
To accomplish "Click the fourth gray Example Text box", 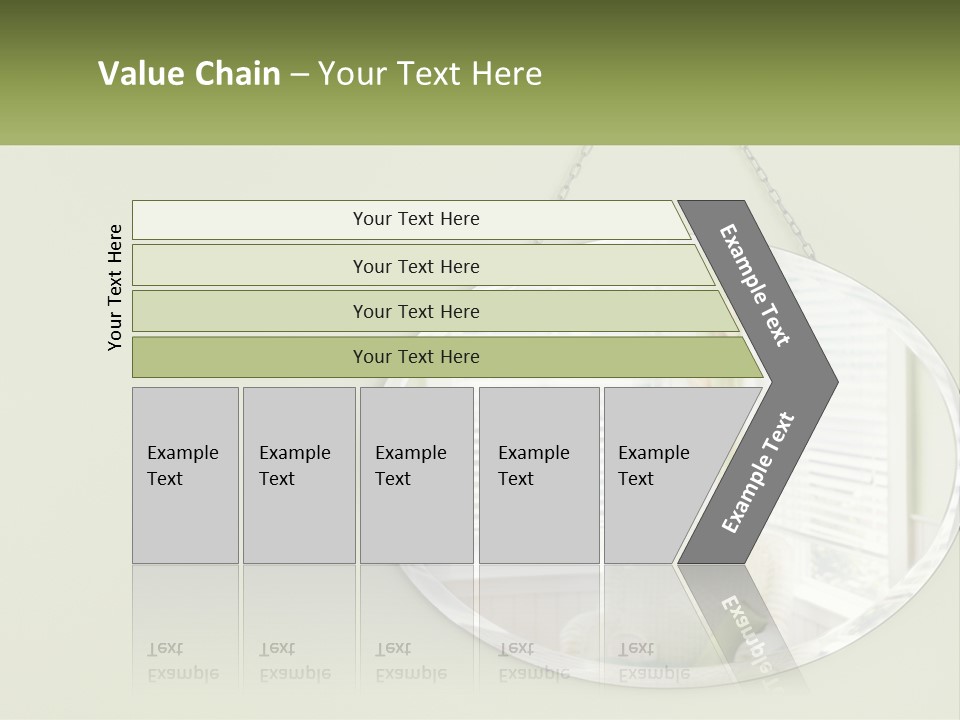I will coord(539,475).
